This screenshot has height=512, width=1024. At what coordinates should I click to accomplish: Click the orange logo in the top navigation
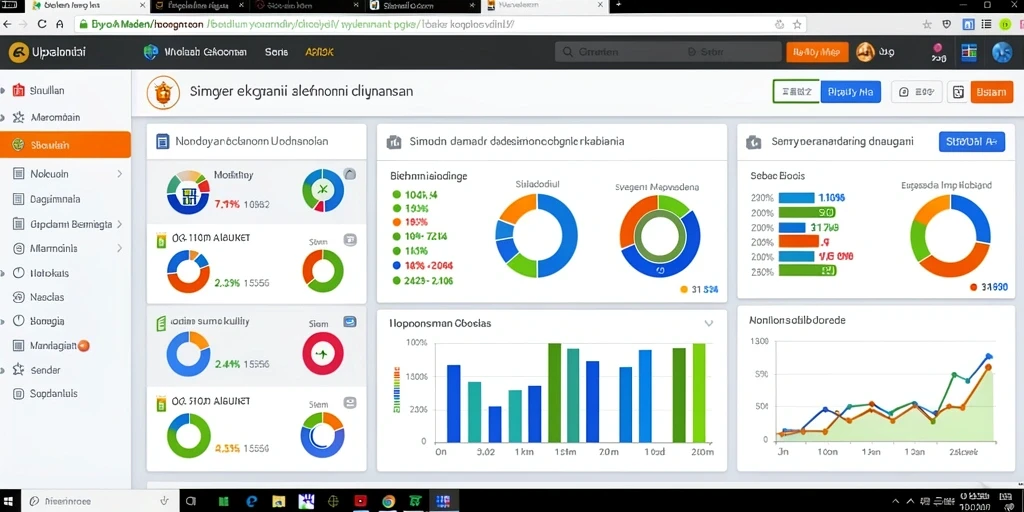(18, 52)
